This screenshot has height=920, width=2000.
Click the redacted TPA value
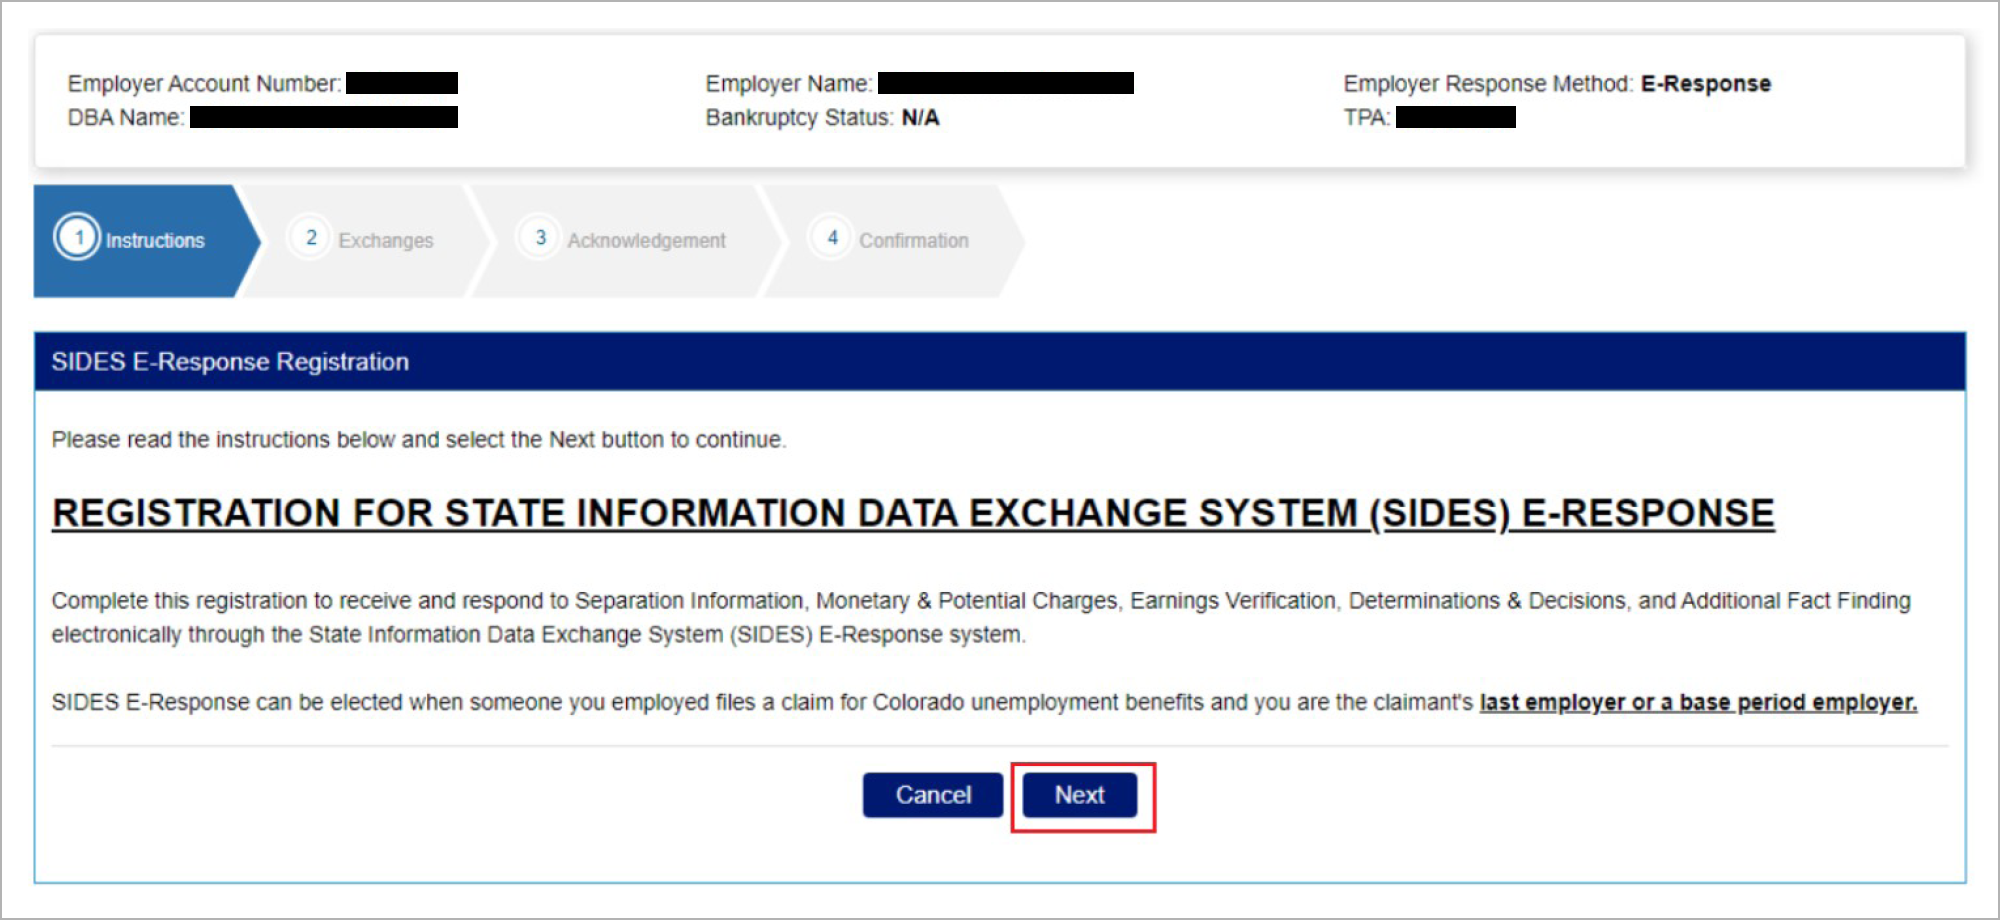1455,118
